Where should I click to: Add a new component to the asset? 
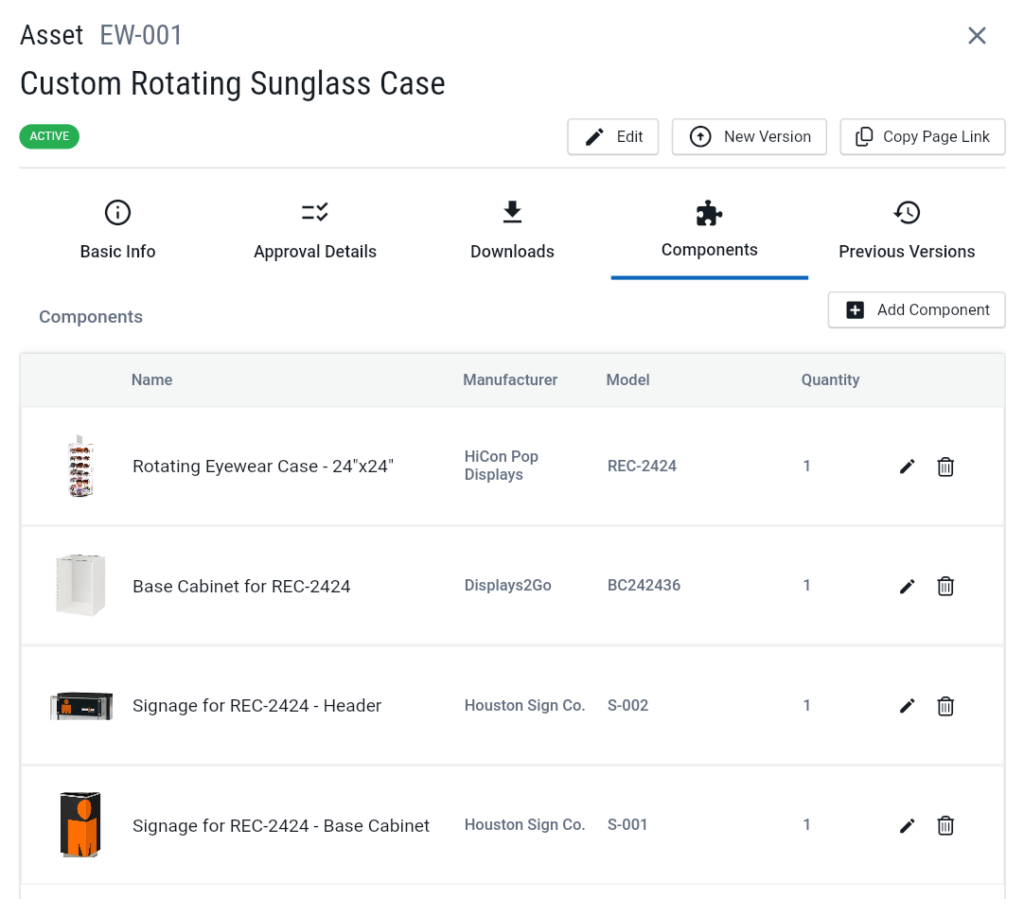(916, 310)
